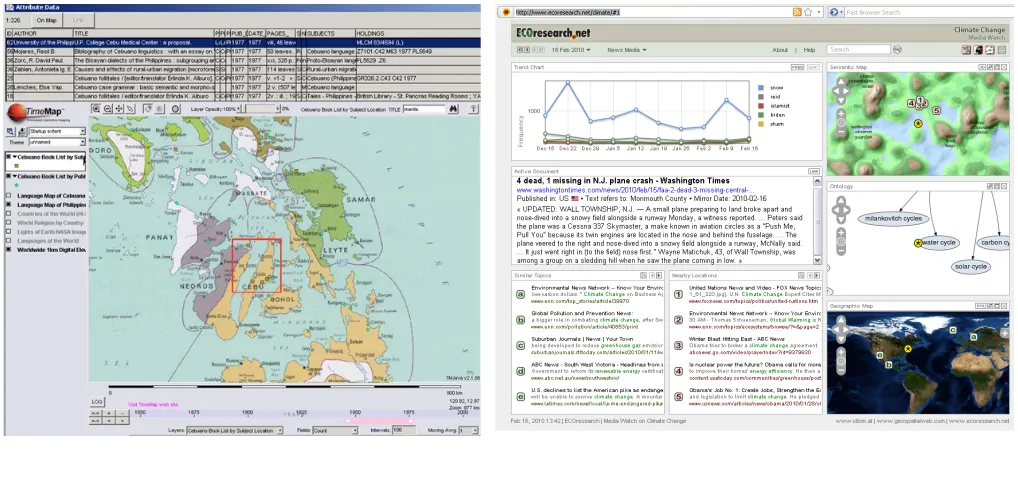Toggle Language Map of Philippines layer checkbox
The height and width of the screenshot is (480, 1018).
[8, 205]
